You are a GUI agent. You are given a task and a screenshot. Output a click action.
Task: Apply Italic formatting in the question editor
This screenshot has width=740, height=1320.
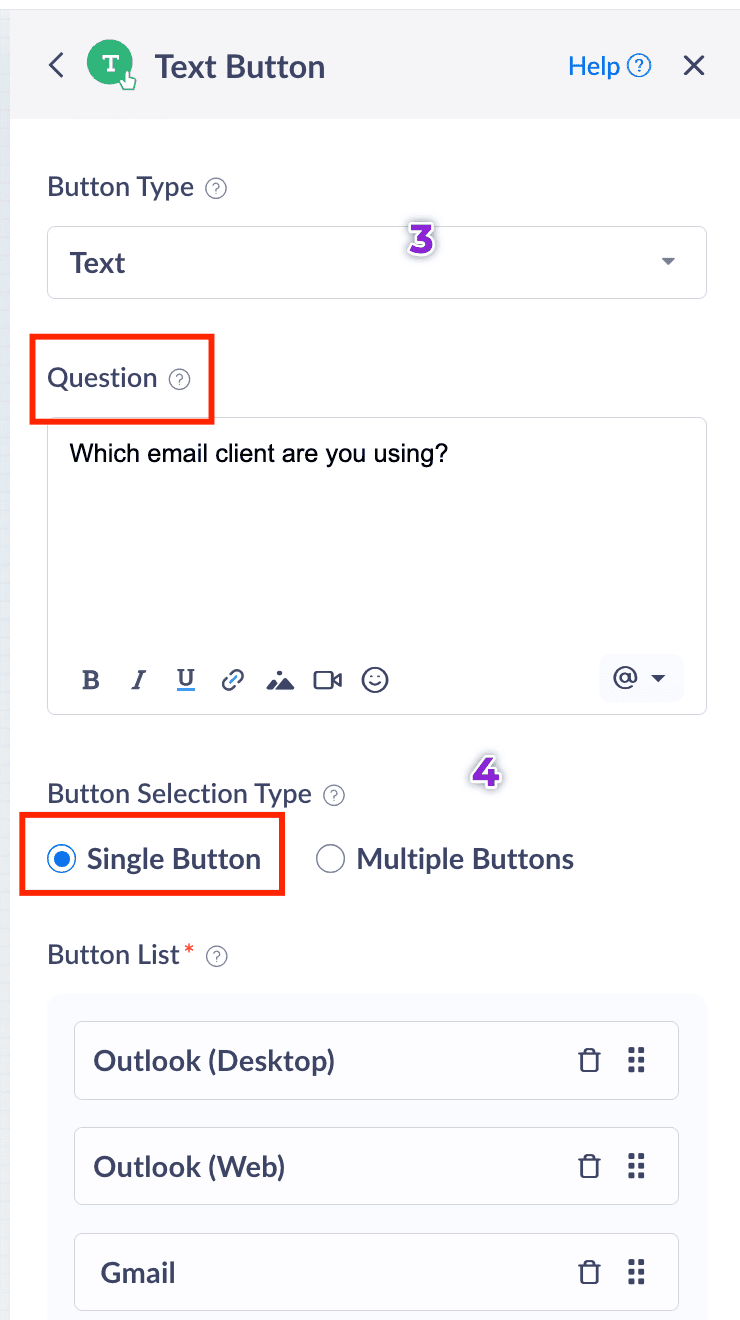click(139, 680)
